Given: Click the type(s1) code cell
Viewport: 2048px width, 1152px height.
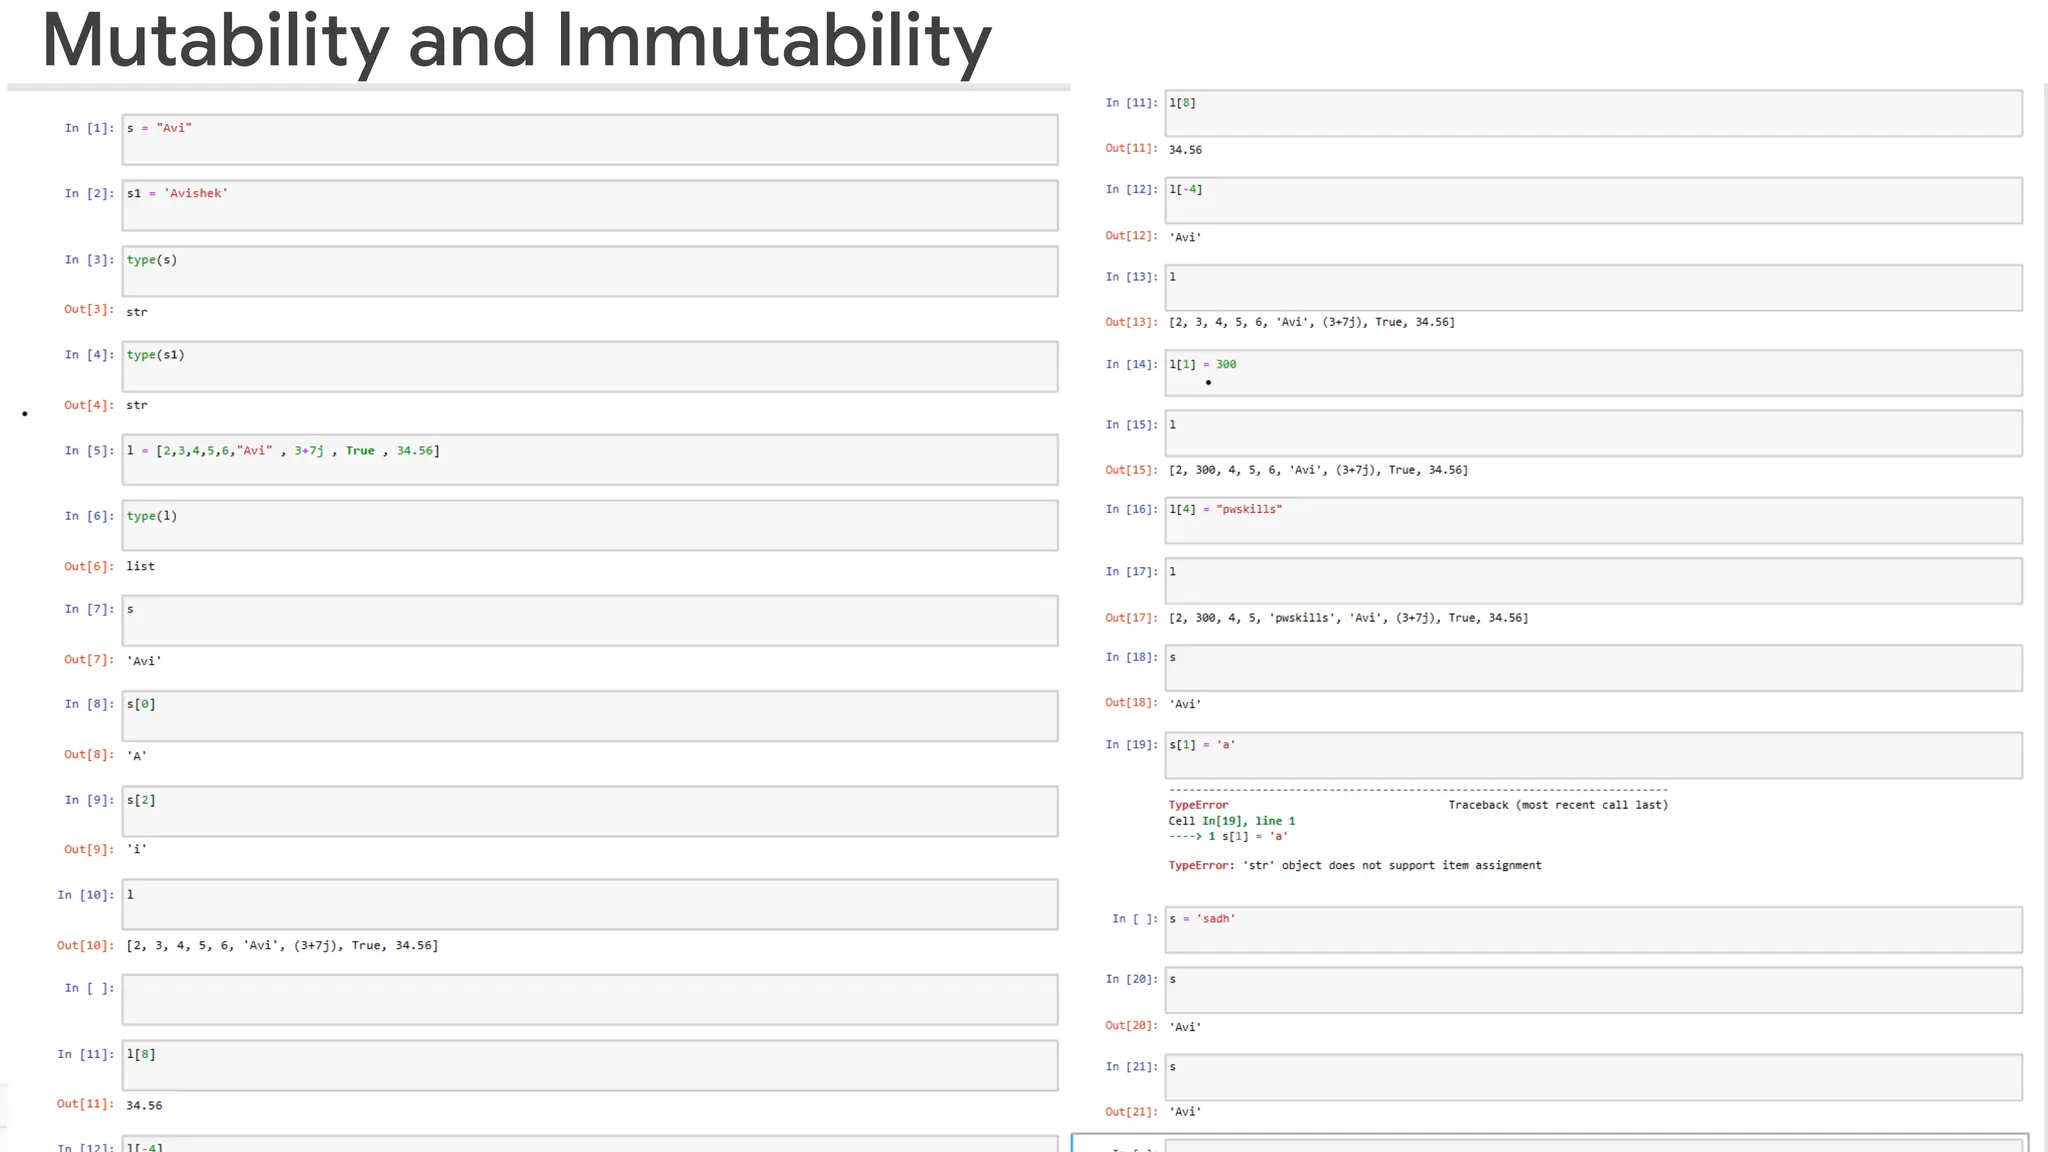Looking at the screenshot, I should click(590, 366).
